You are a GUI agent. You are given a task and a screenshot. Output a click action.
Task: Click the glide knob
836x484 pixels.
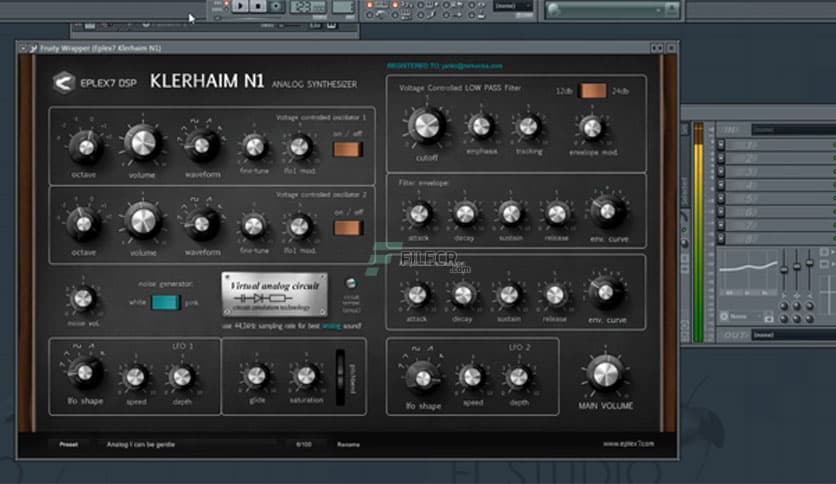point(256,376)
